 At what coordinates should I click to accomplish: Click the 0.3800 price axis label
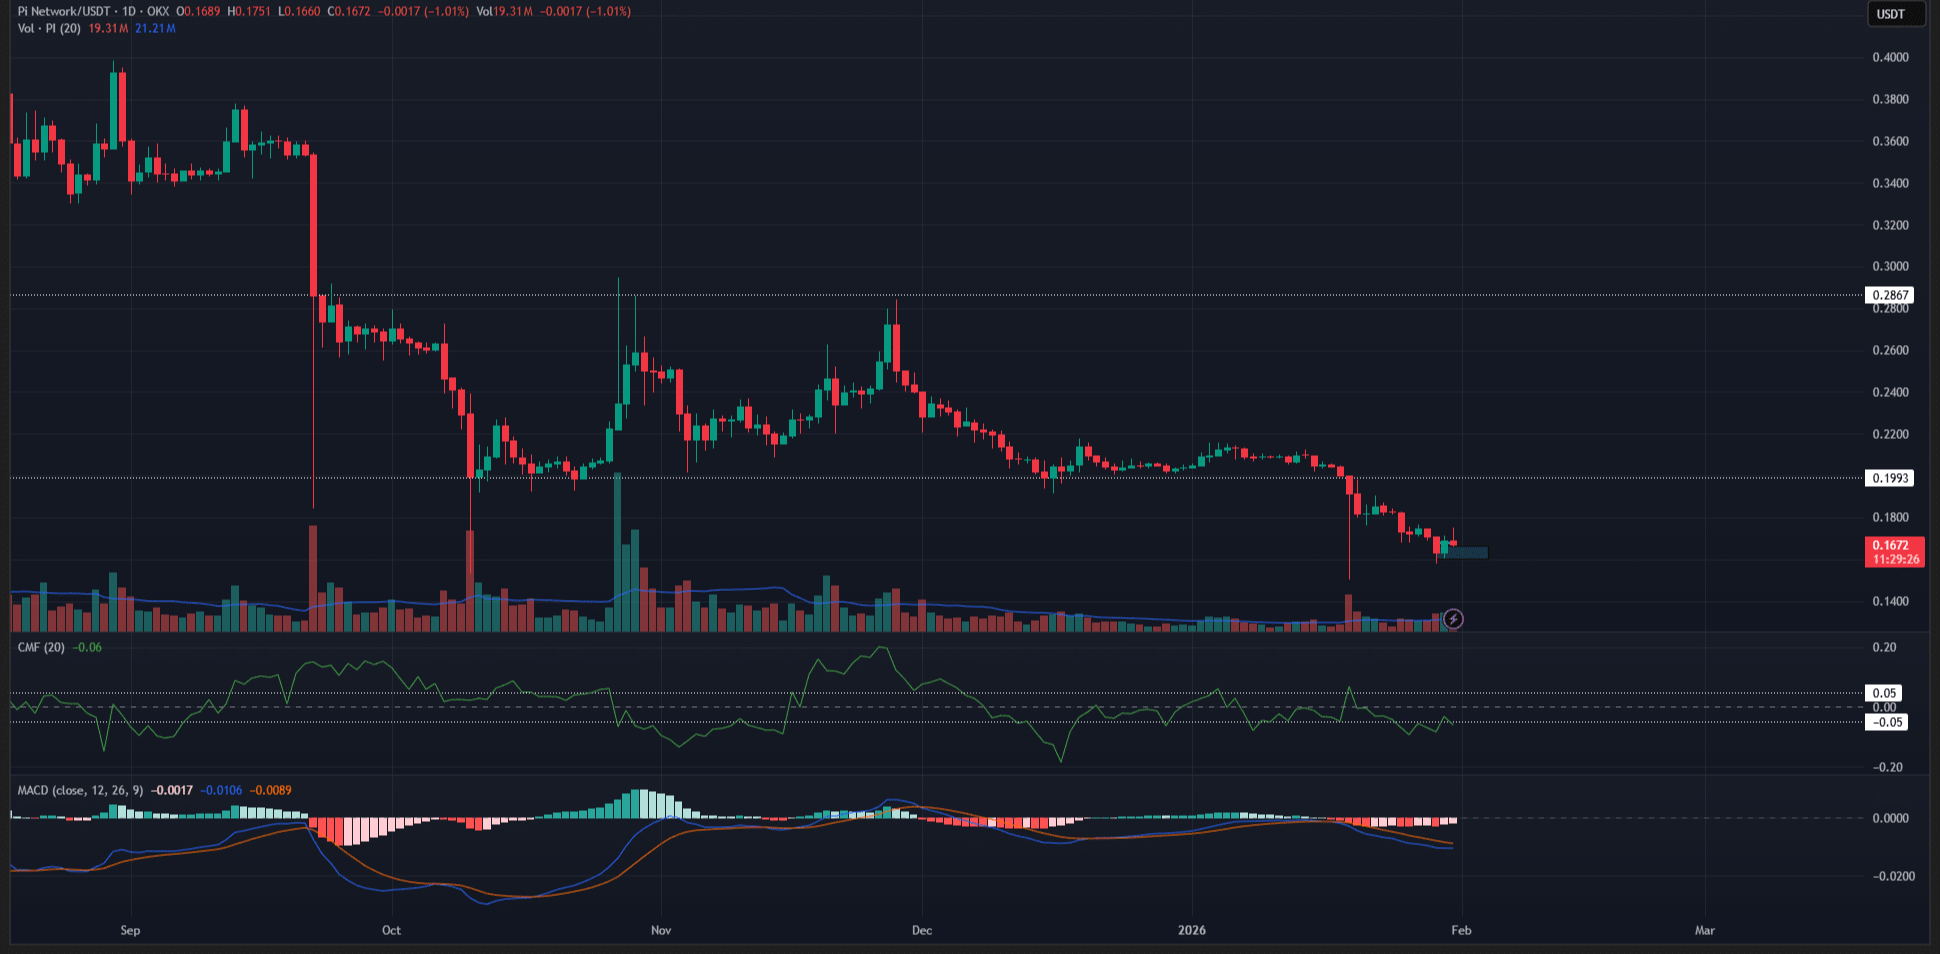click(x=1890, y=99)
